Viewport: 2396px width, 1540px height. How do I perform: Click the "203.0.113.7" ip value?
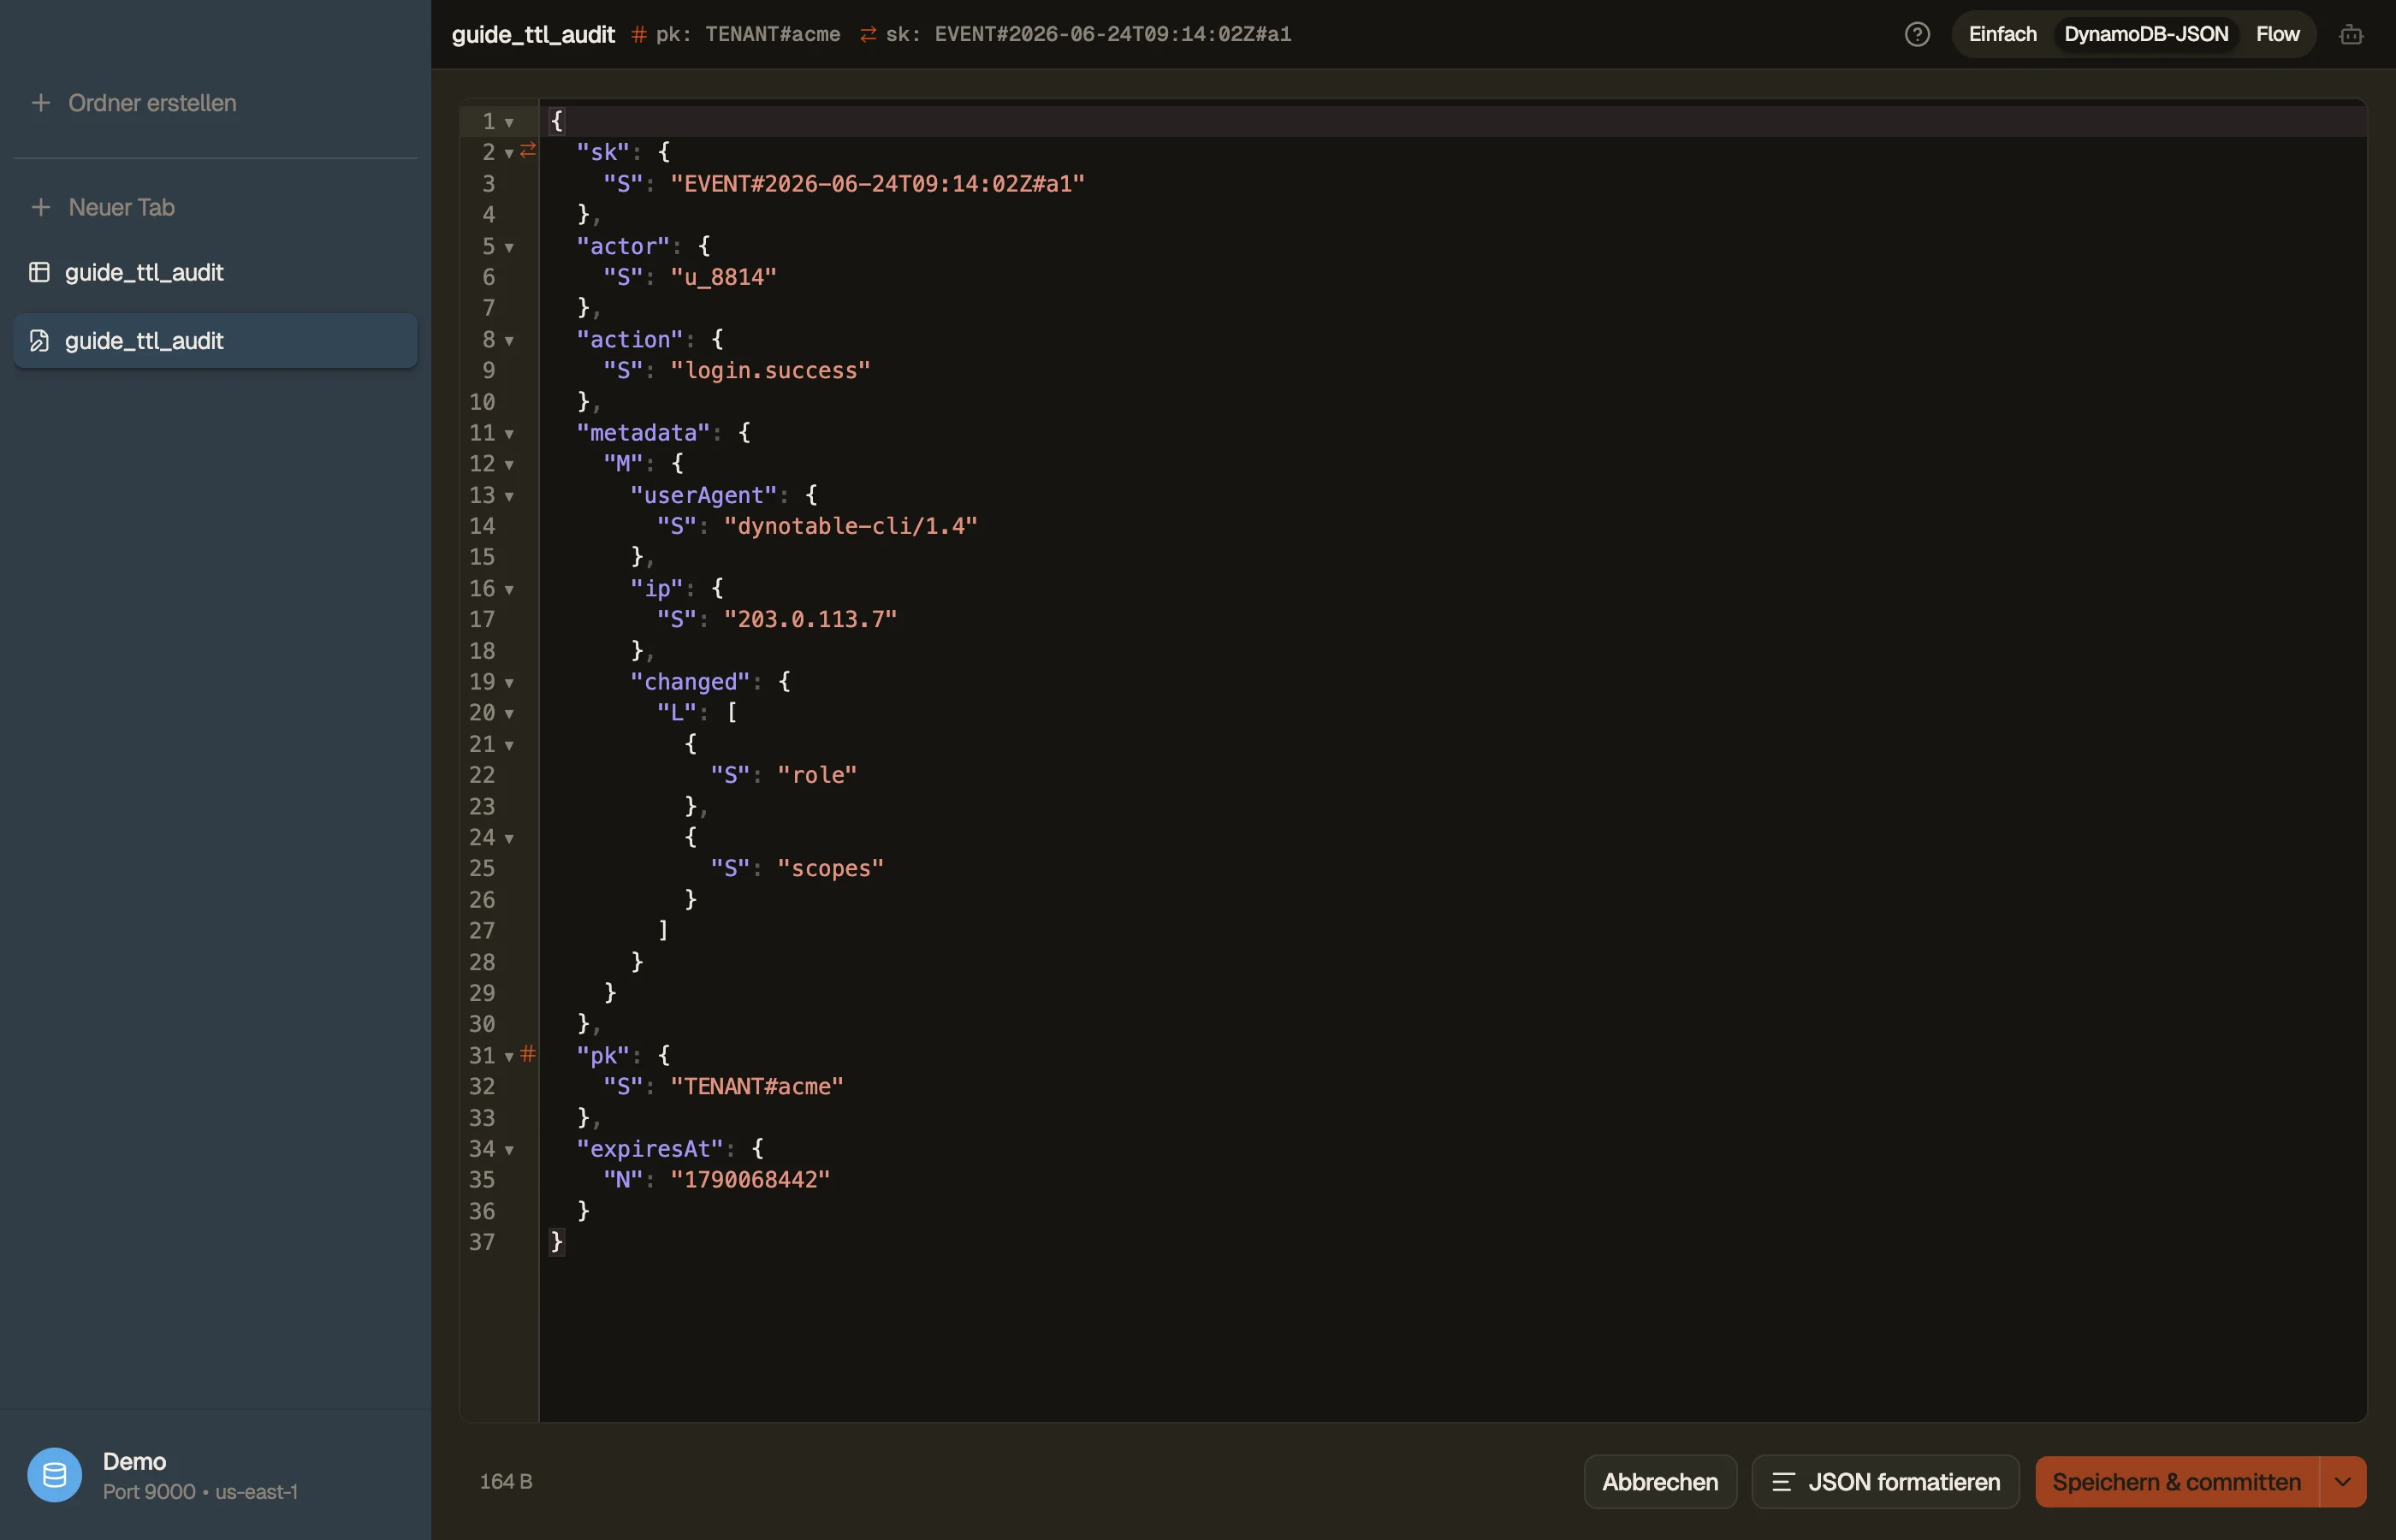click(810, 619)
